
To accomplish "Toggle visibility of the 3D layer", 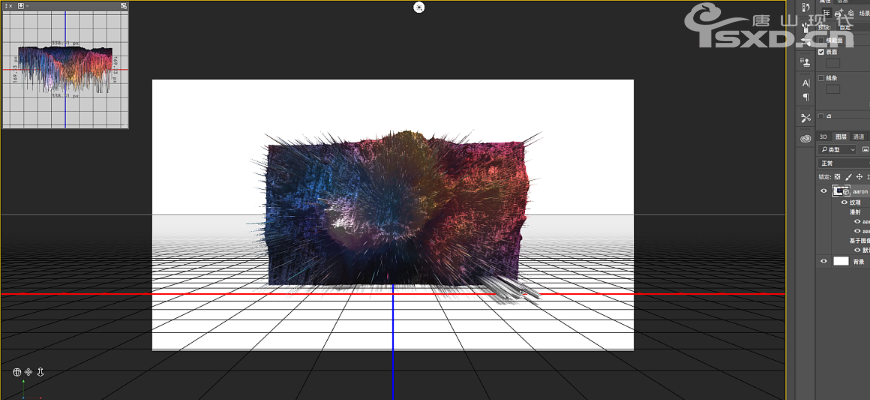I will (824, 190).
